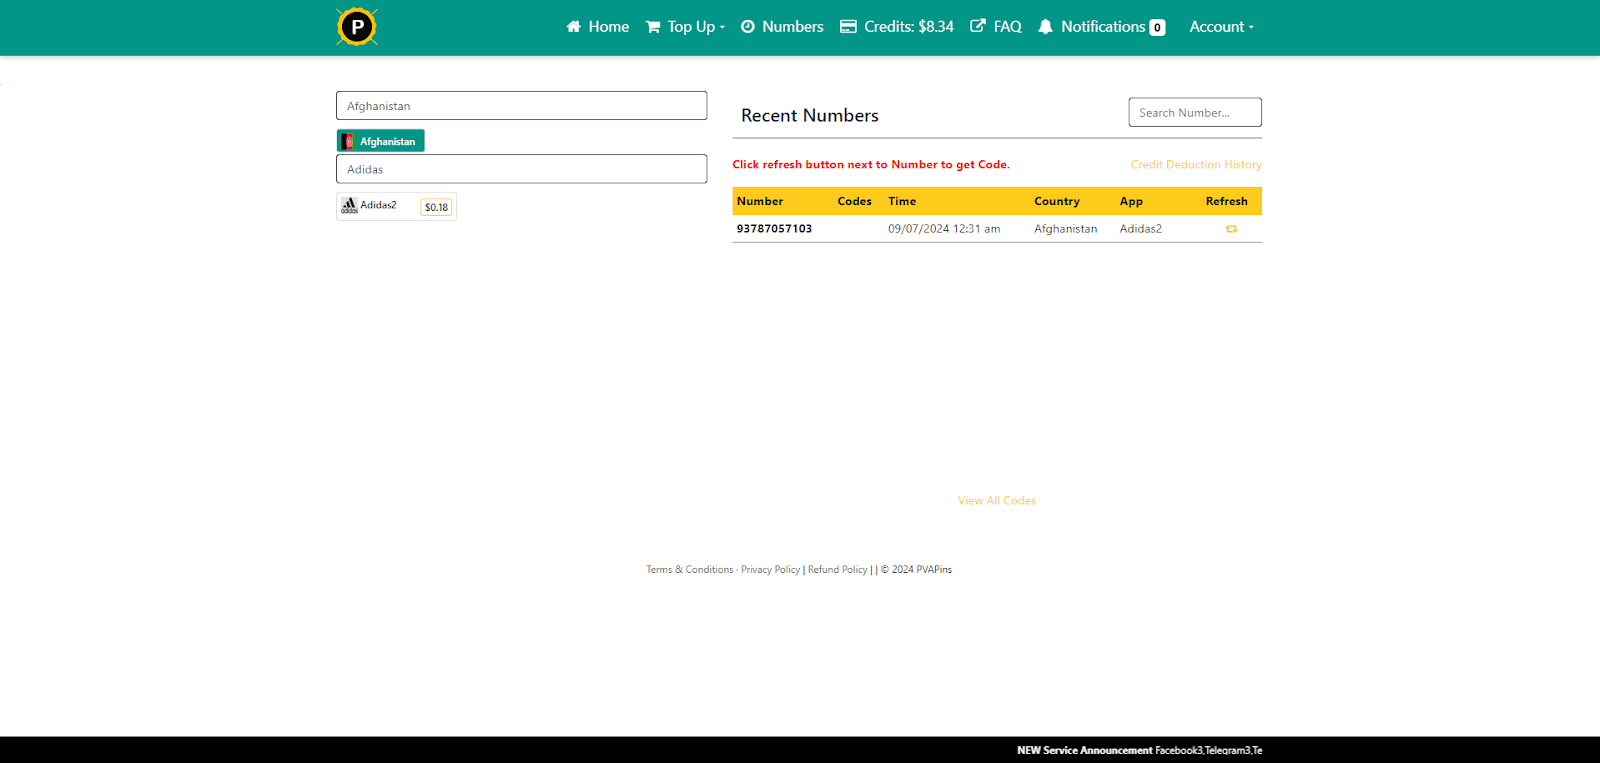This screenshot has height=763, width=1600.
Task: Open Notifications list
Action: (x=1101, y=27)
